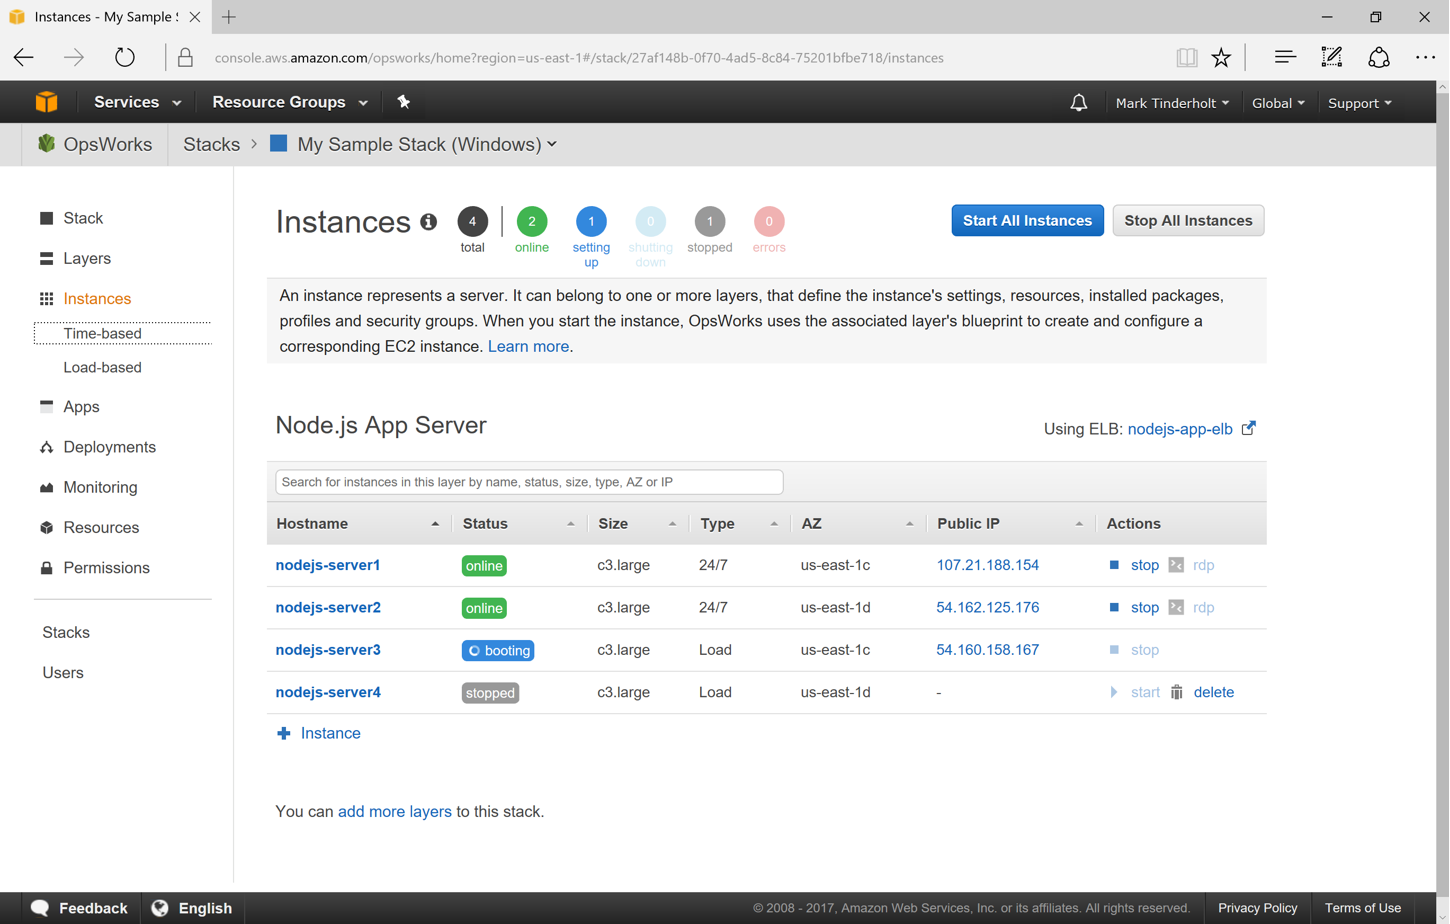
Task: Select Load-based instances
Action: 102,367
